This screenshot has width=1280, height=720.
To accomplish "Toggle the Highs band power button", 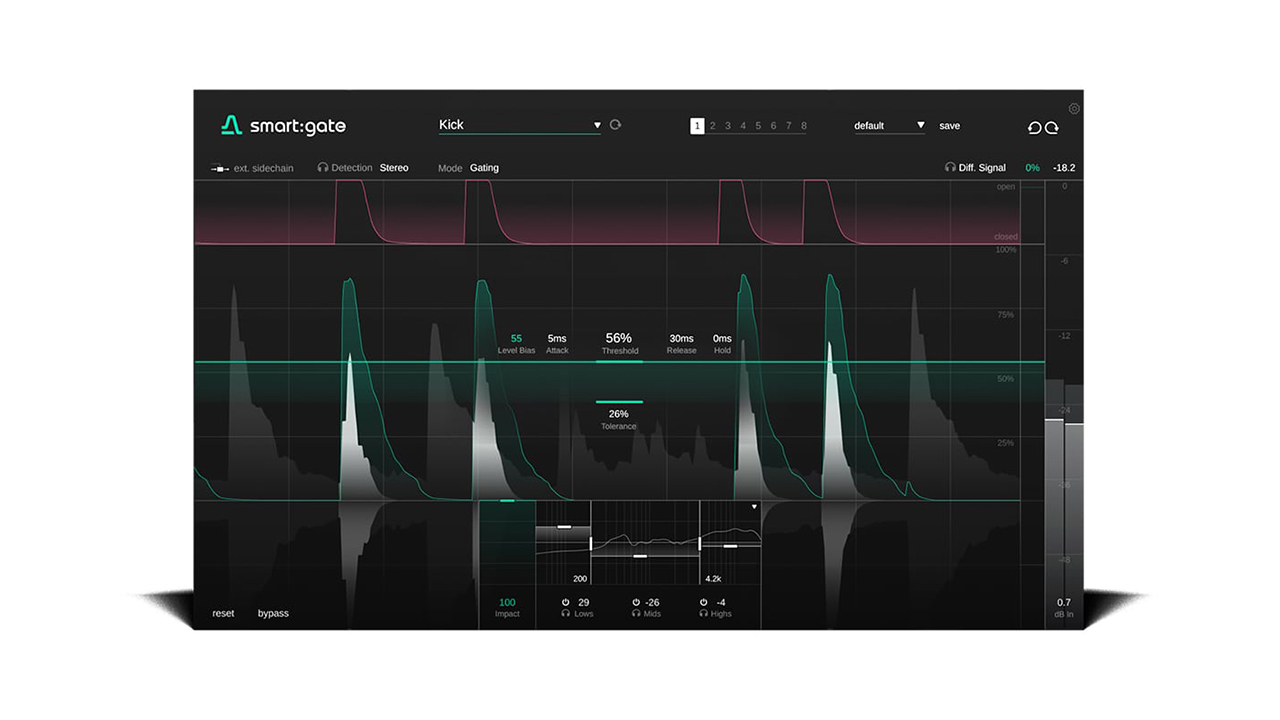I will [x=703, y=603].
